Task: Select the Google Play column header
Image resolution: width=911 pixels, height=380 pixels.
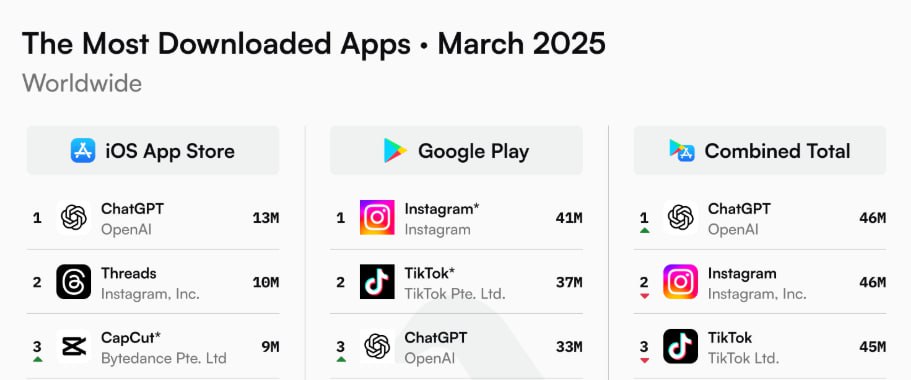Action: click(x=456, y=150)
